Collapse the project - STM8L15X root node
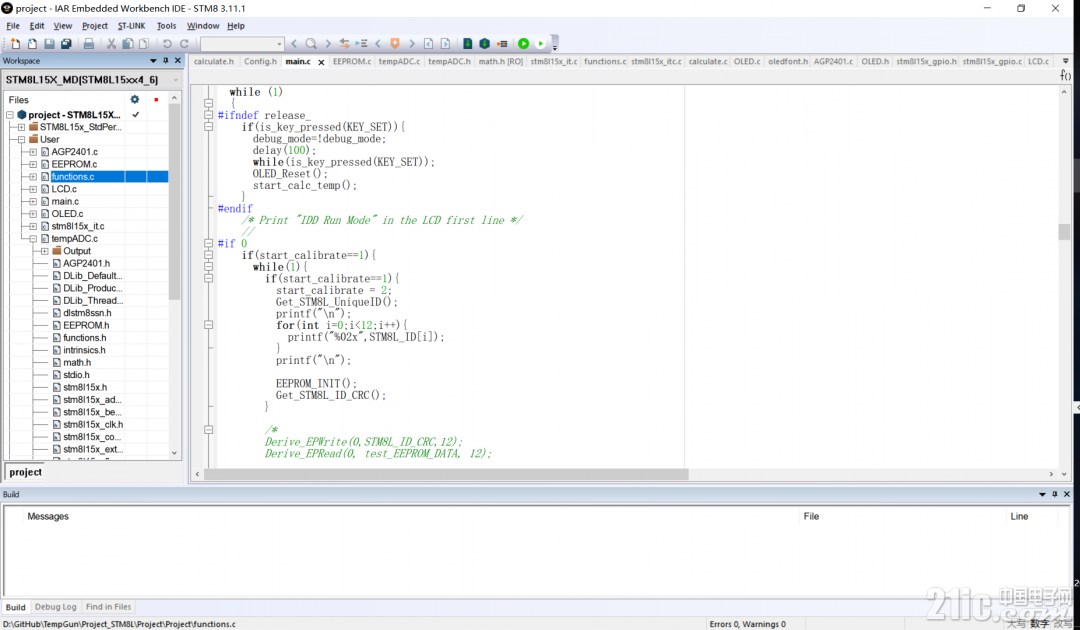Viewport: 1080px width, 630px height. click(10, 115)
